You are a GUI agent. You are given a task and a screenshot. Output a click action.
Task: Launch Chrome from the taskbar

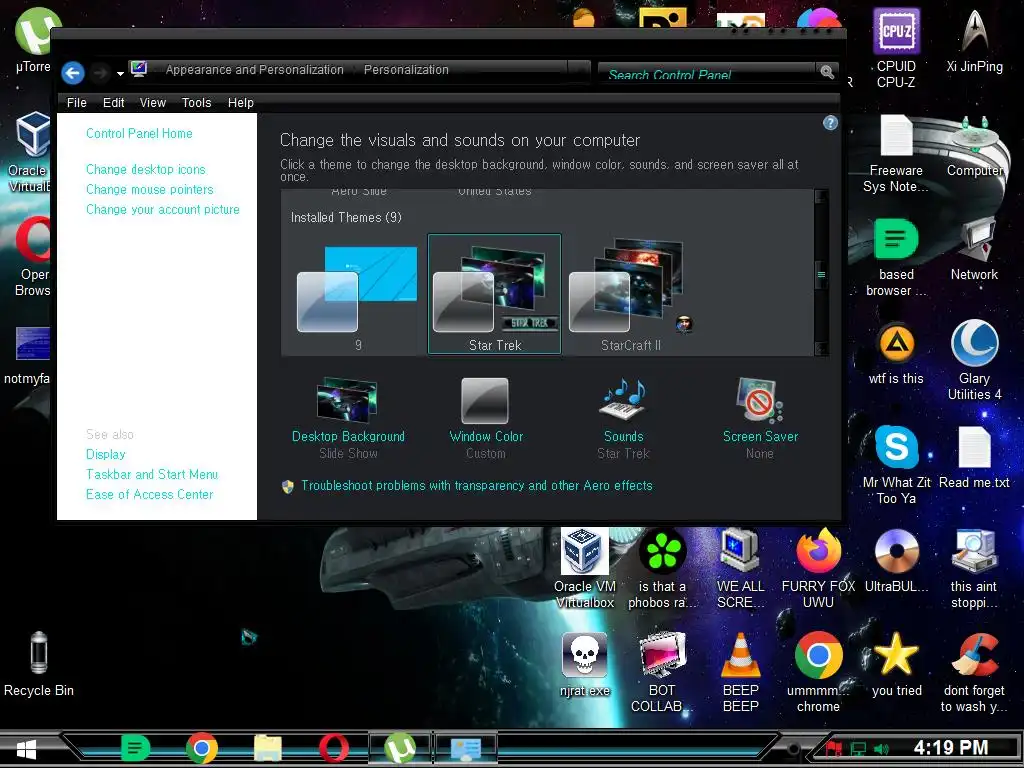tap(202, 748)
